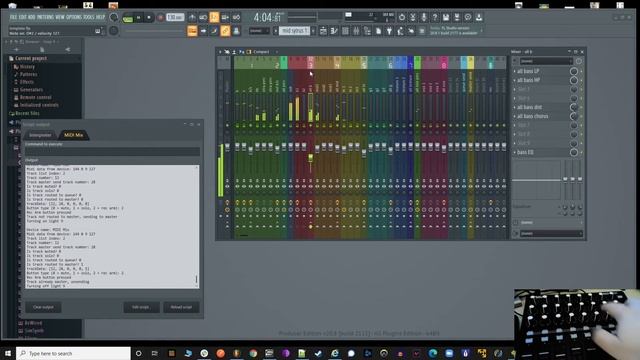This screenshot has height=360, width=640.
Task: Open the OPTIONS menu
Action: coord(74,17)
